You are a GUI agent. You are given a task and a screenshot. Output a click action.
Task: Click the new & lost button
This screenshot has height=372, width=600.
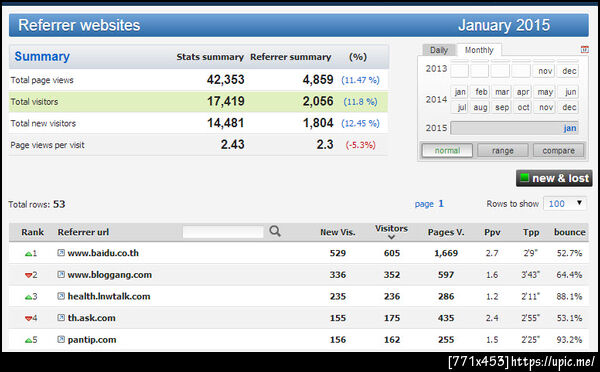coord(554,178)
